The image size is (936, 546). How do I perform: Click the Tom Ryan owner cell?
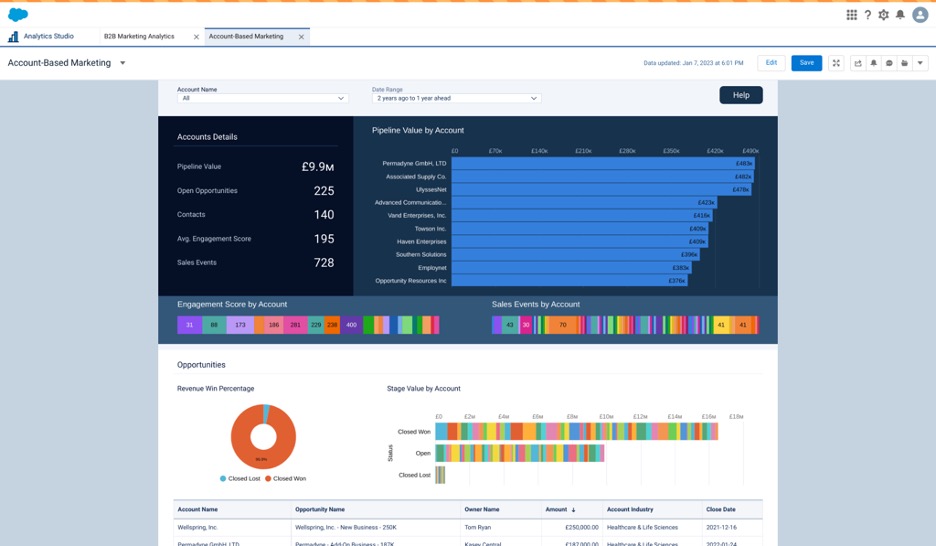click(x=478, y=528)
